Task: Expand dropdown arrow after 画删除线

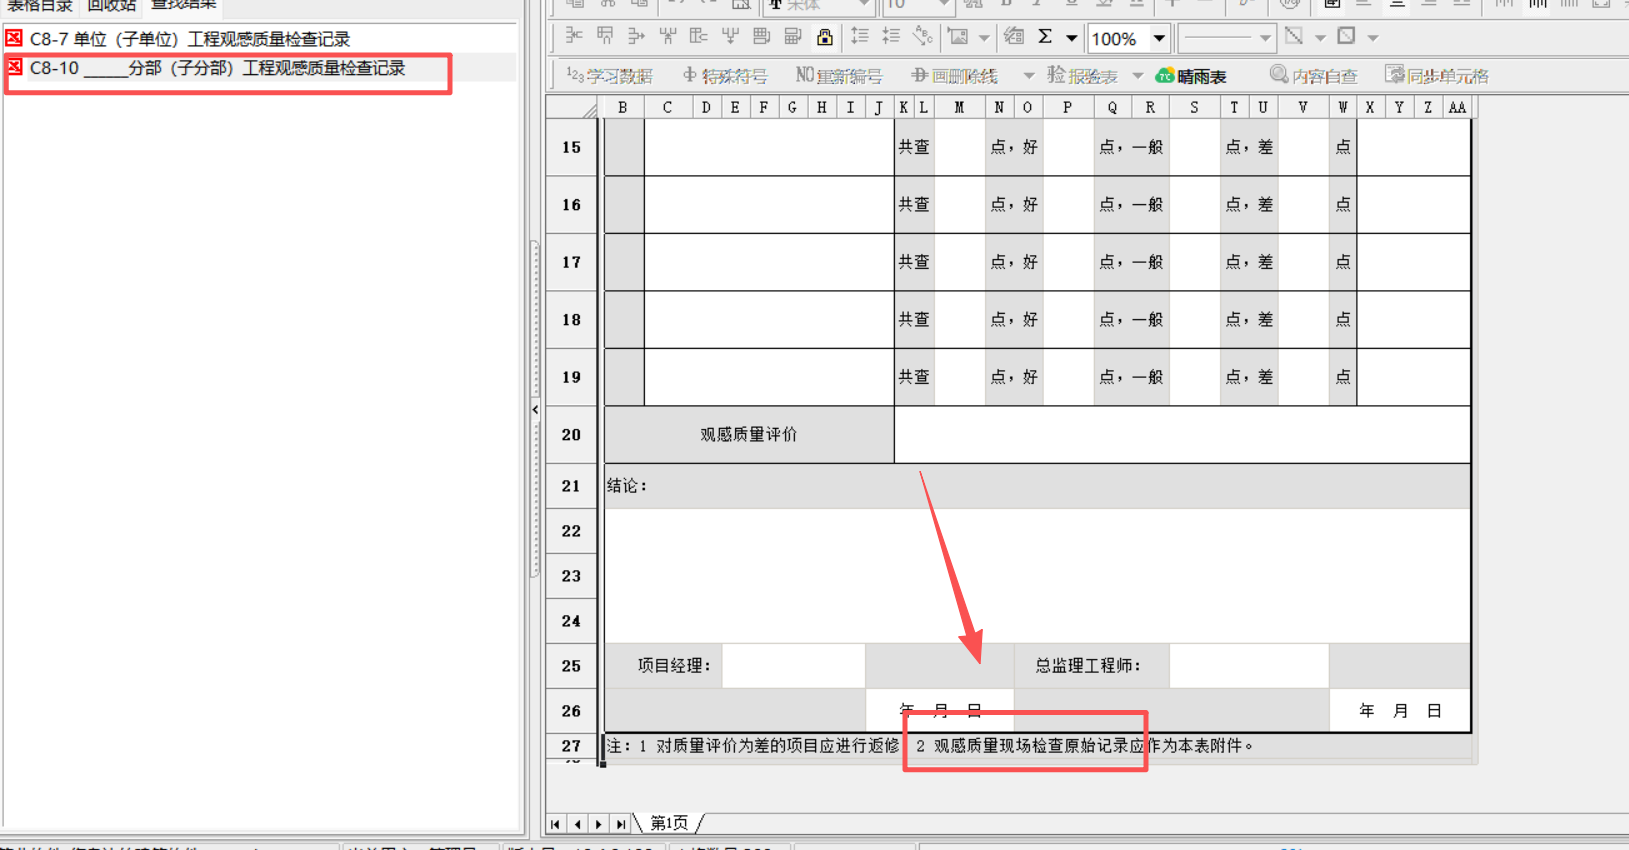Action: tap(1029, 76)
